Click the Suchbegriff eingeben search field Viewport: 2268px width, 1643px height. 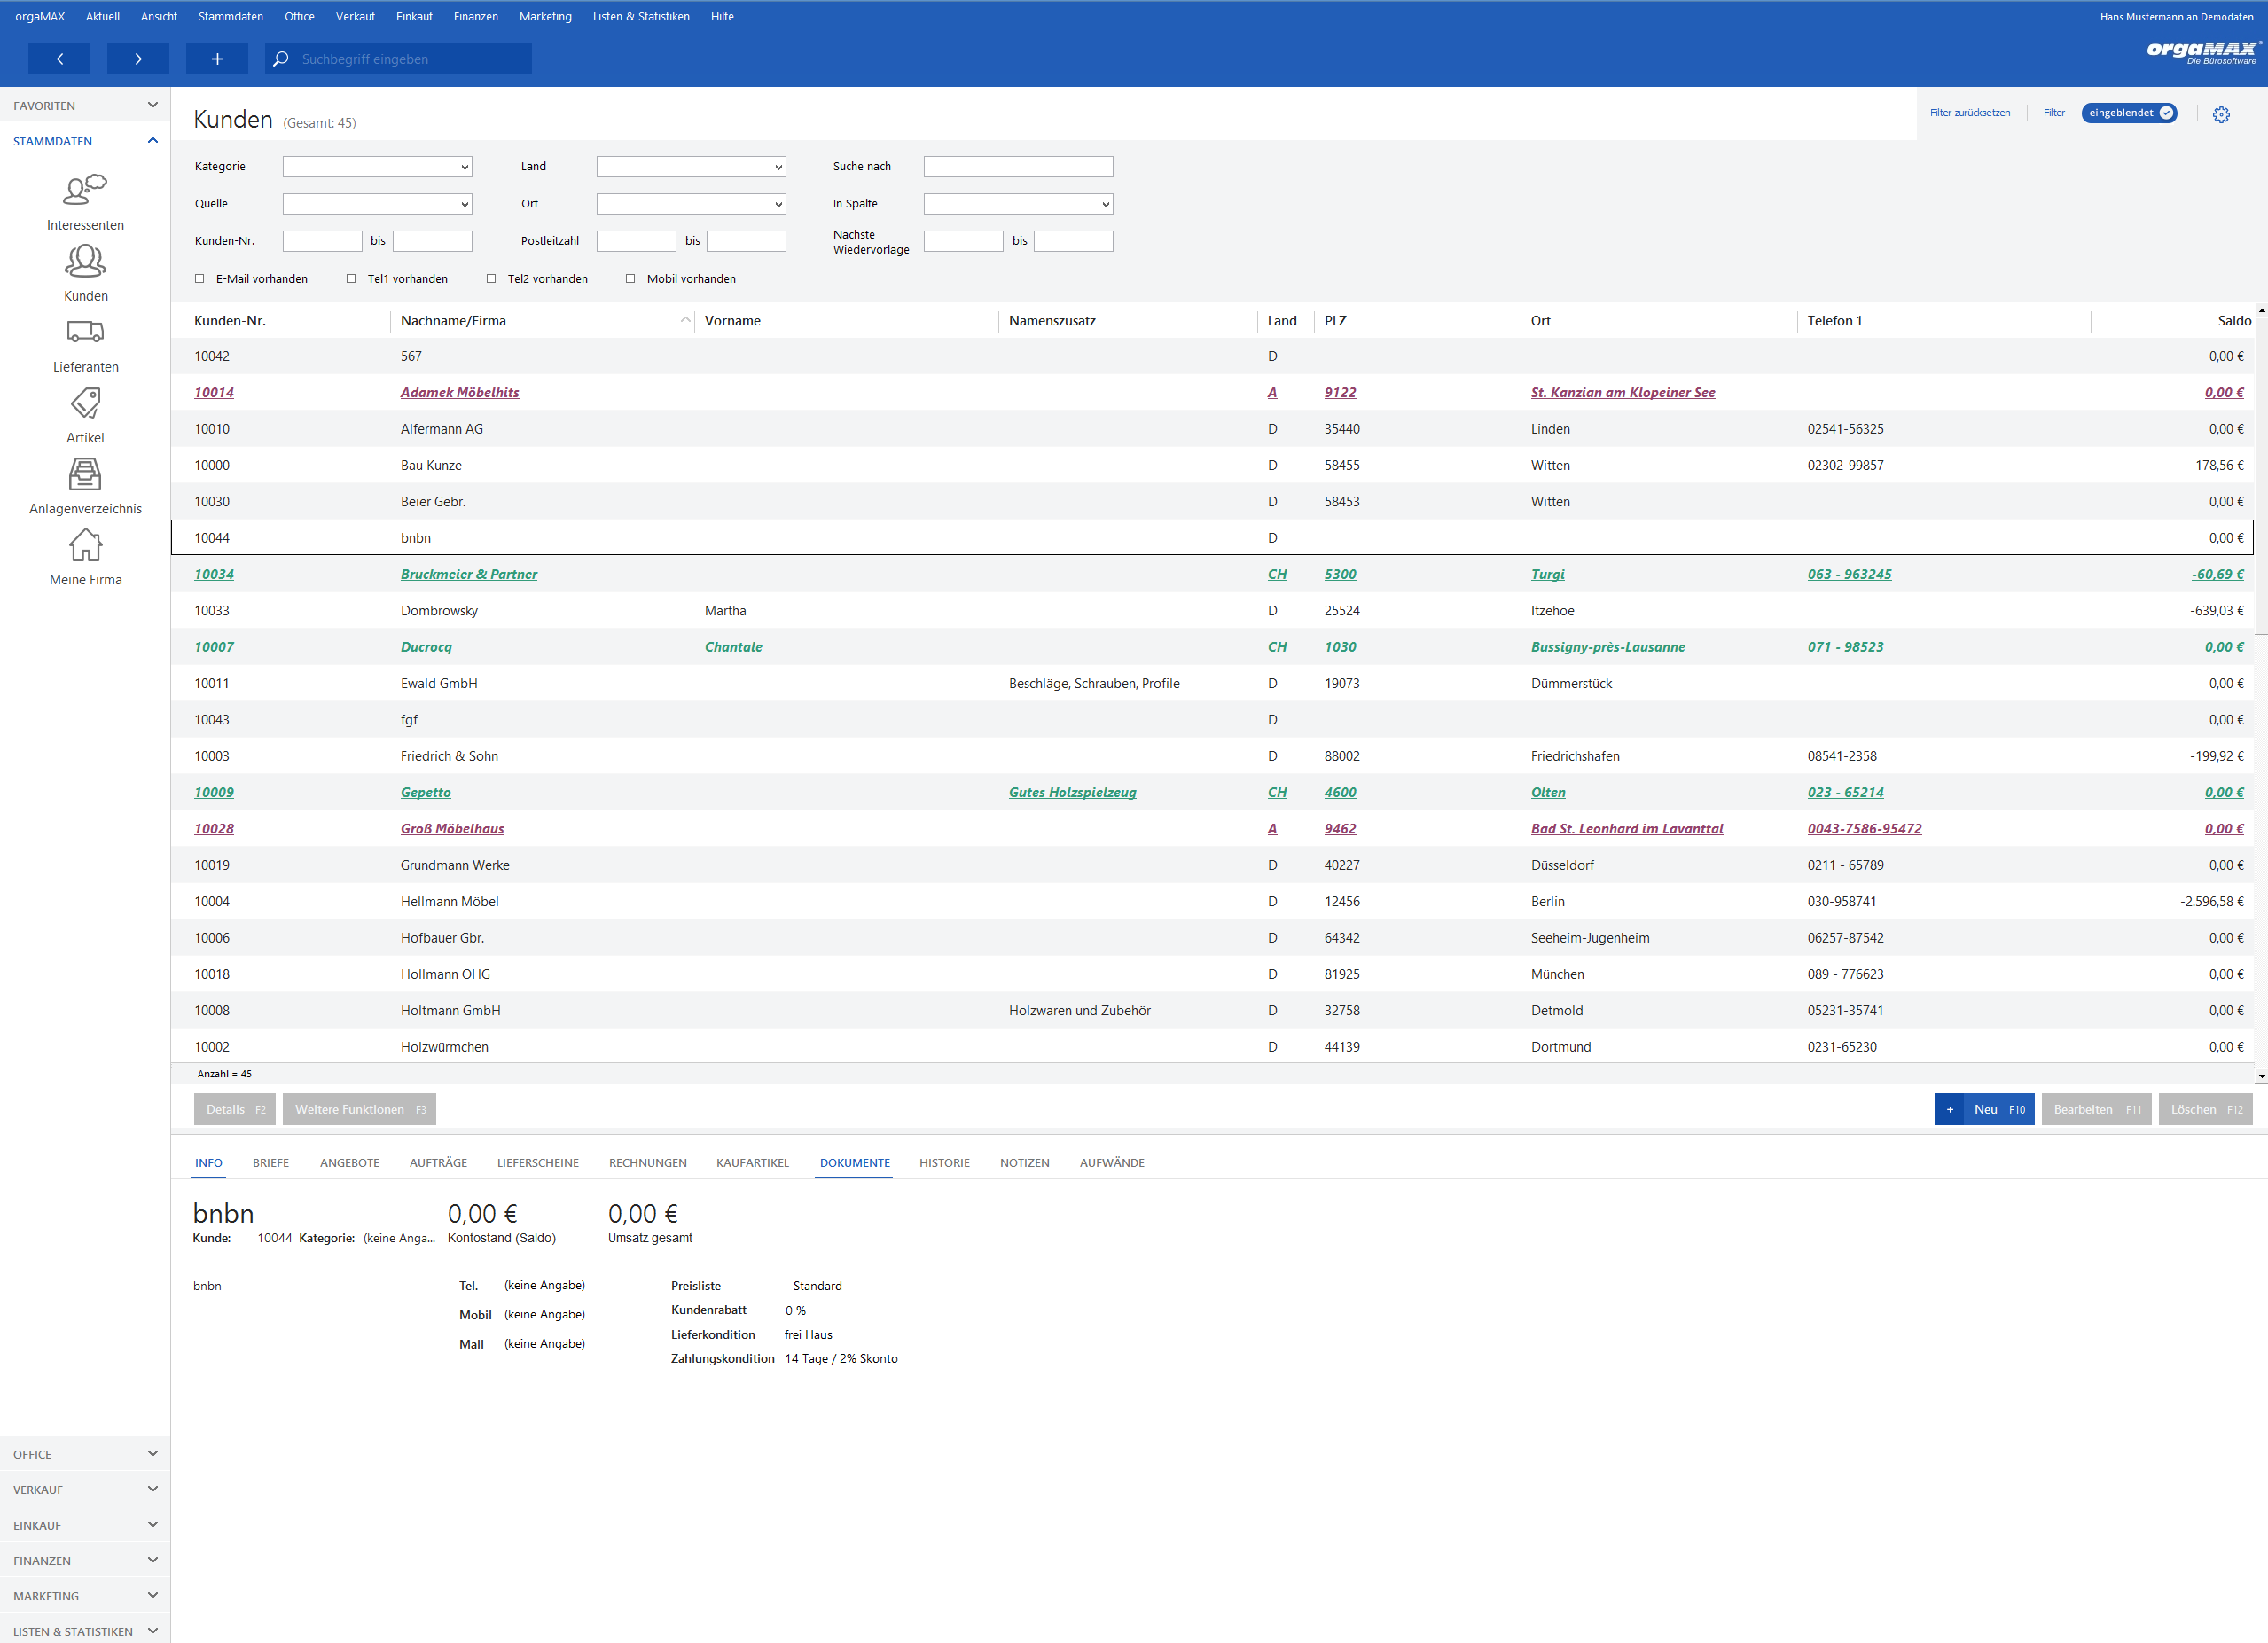point(398,59)
